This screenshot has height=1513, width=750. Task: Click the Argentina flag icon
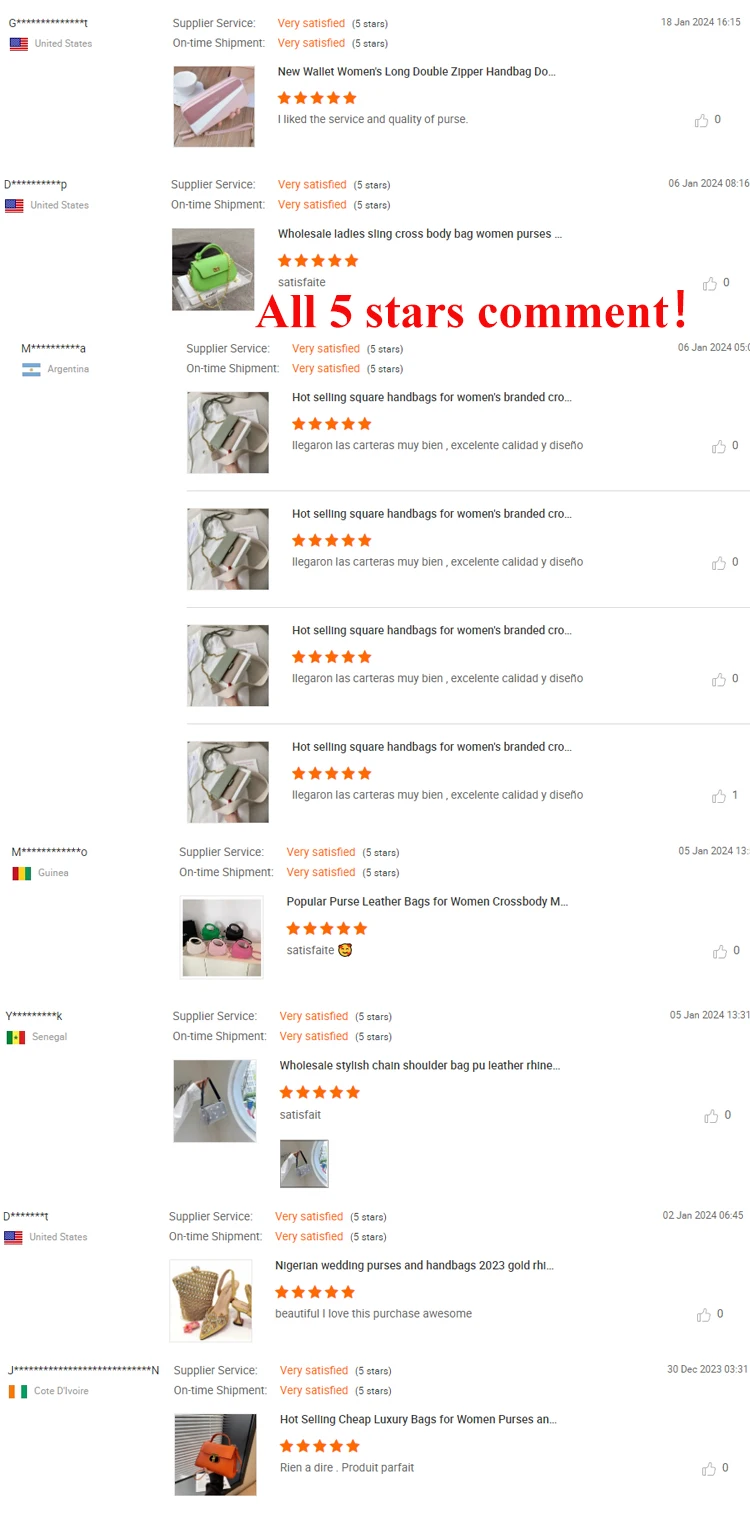coord(31,369)
